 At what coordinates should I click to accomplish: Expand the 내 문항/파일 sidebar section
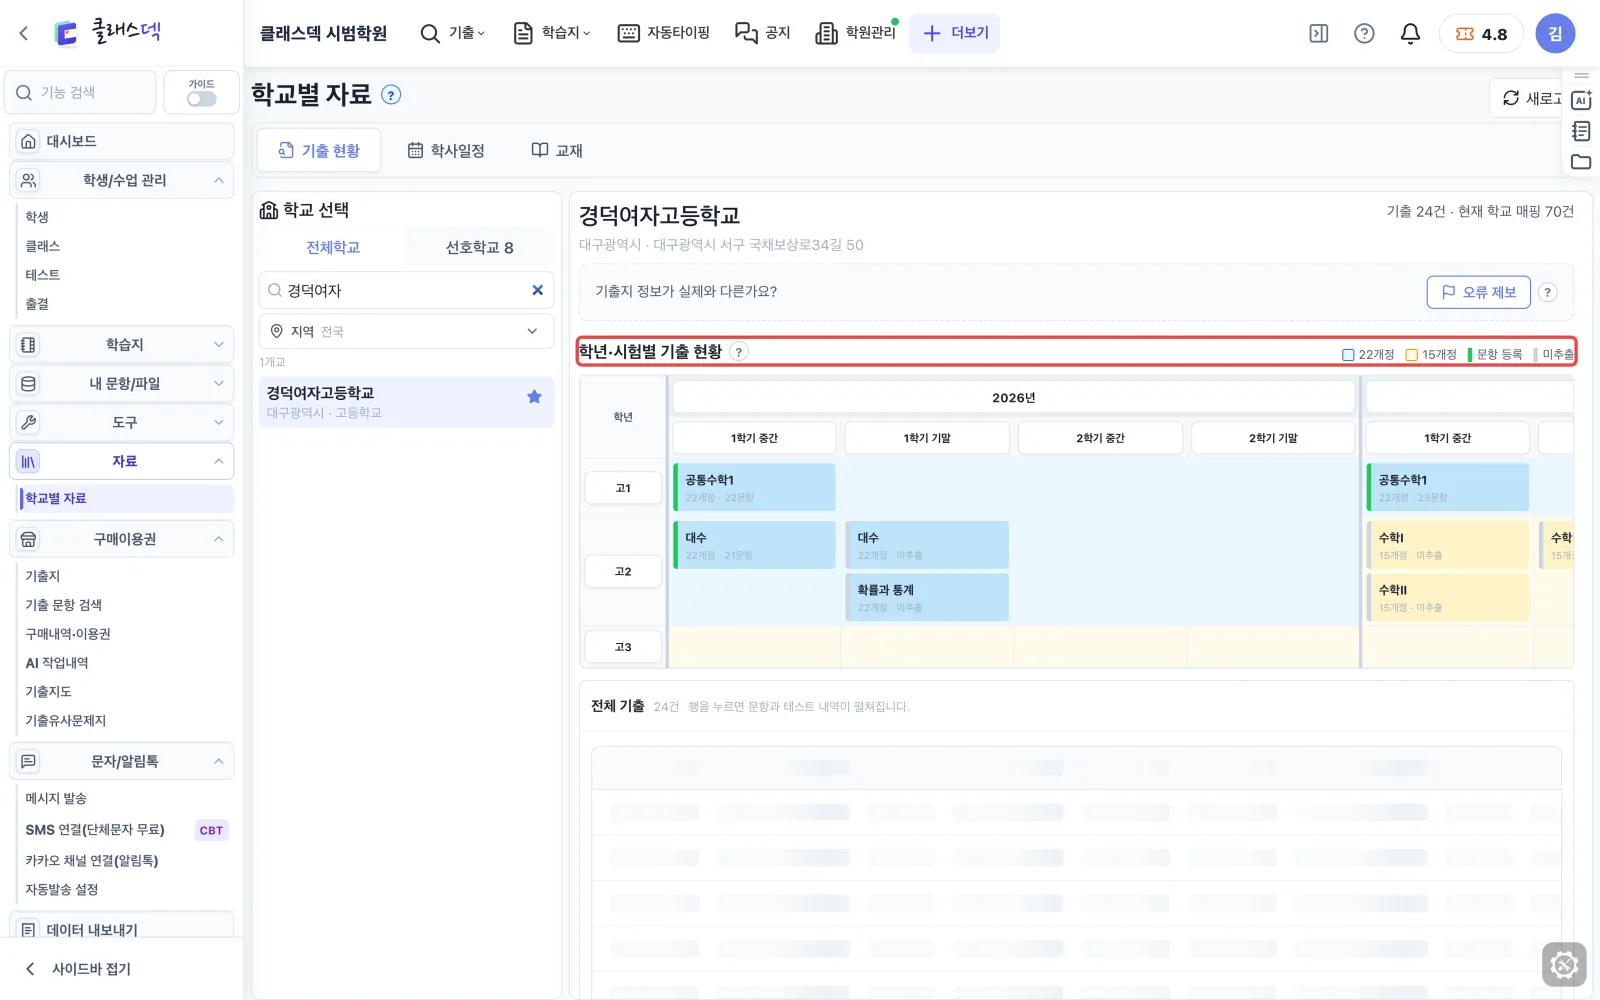point(122,384)
